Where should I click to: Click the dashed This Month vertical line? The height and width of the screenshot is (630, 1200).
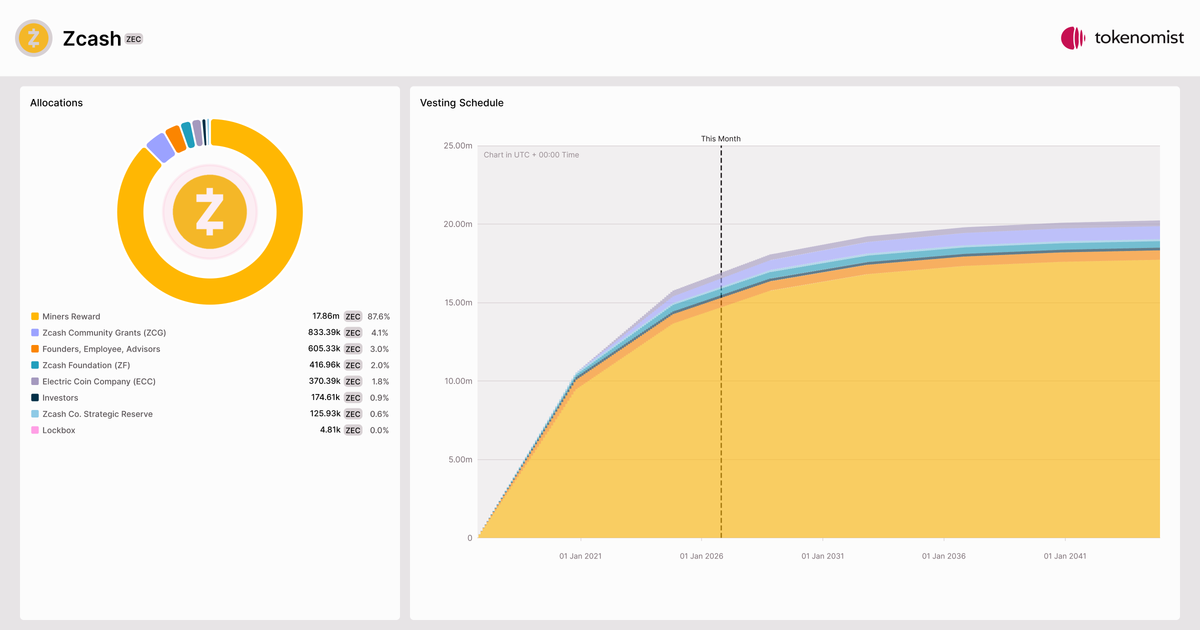coord(721,340)
